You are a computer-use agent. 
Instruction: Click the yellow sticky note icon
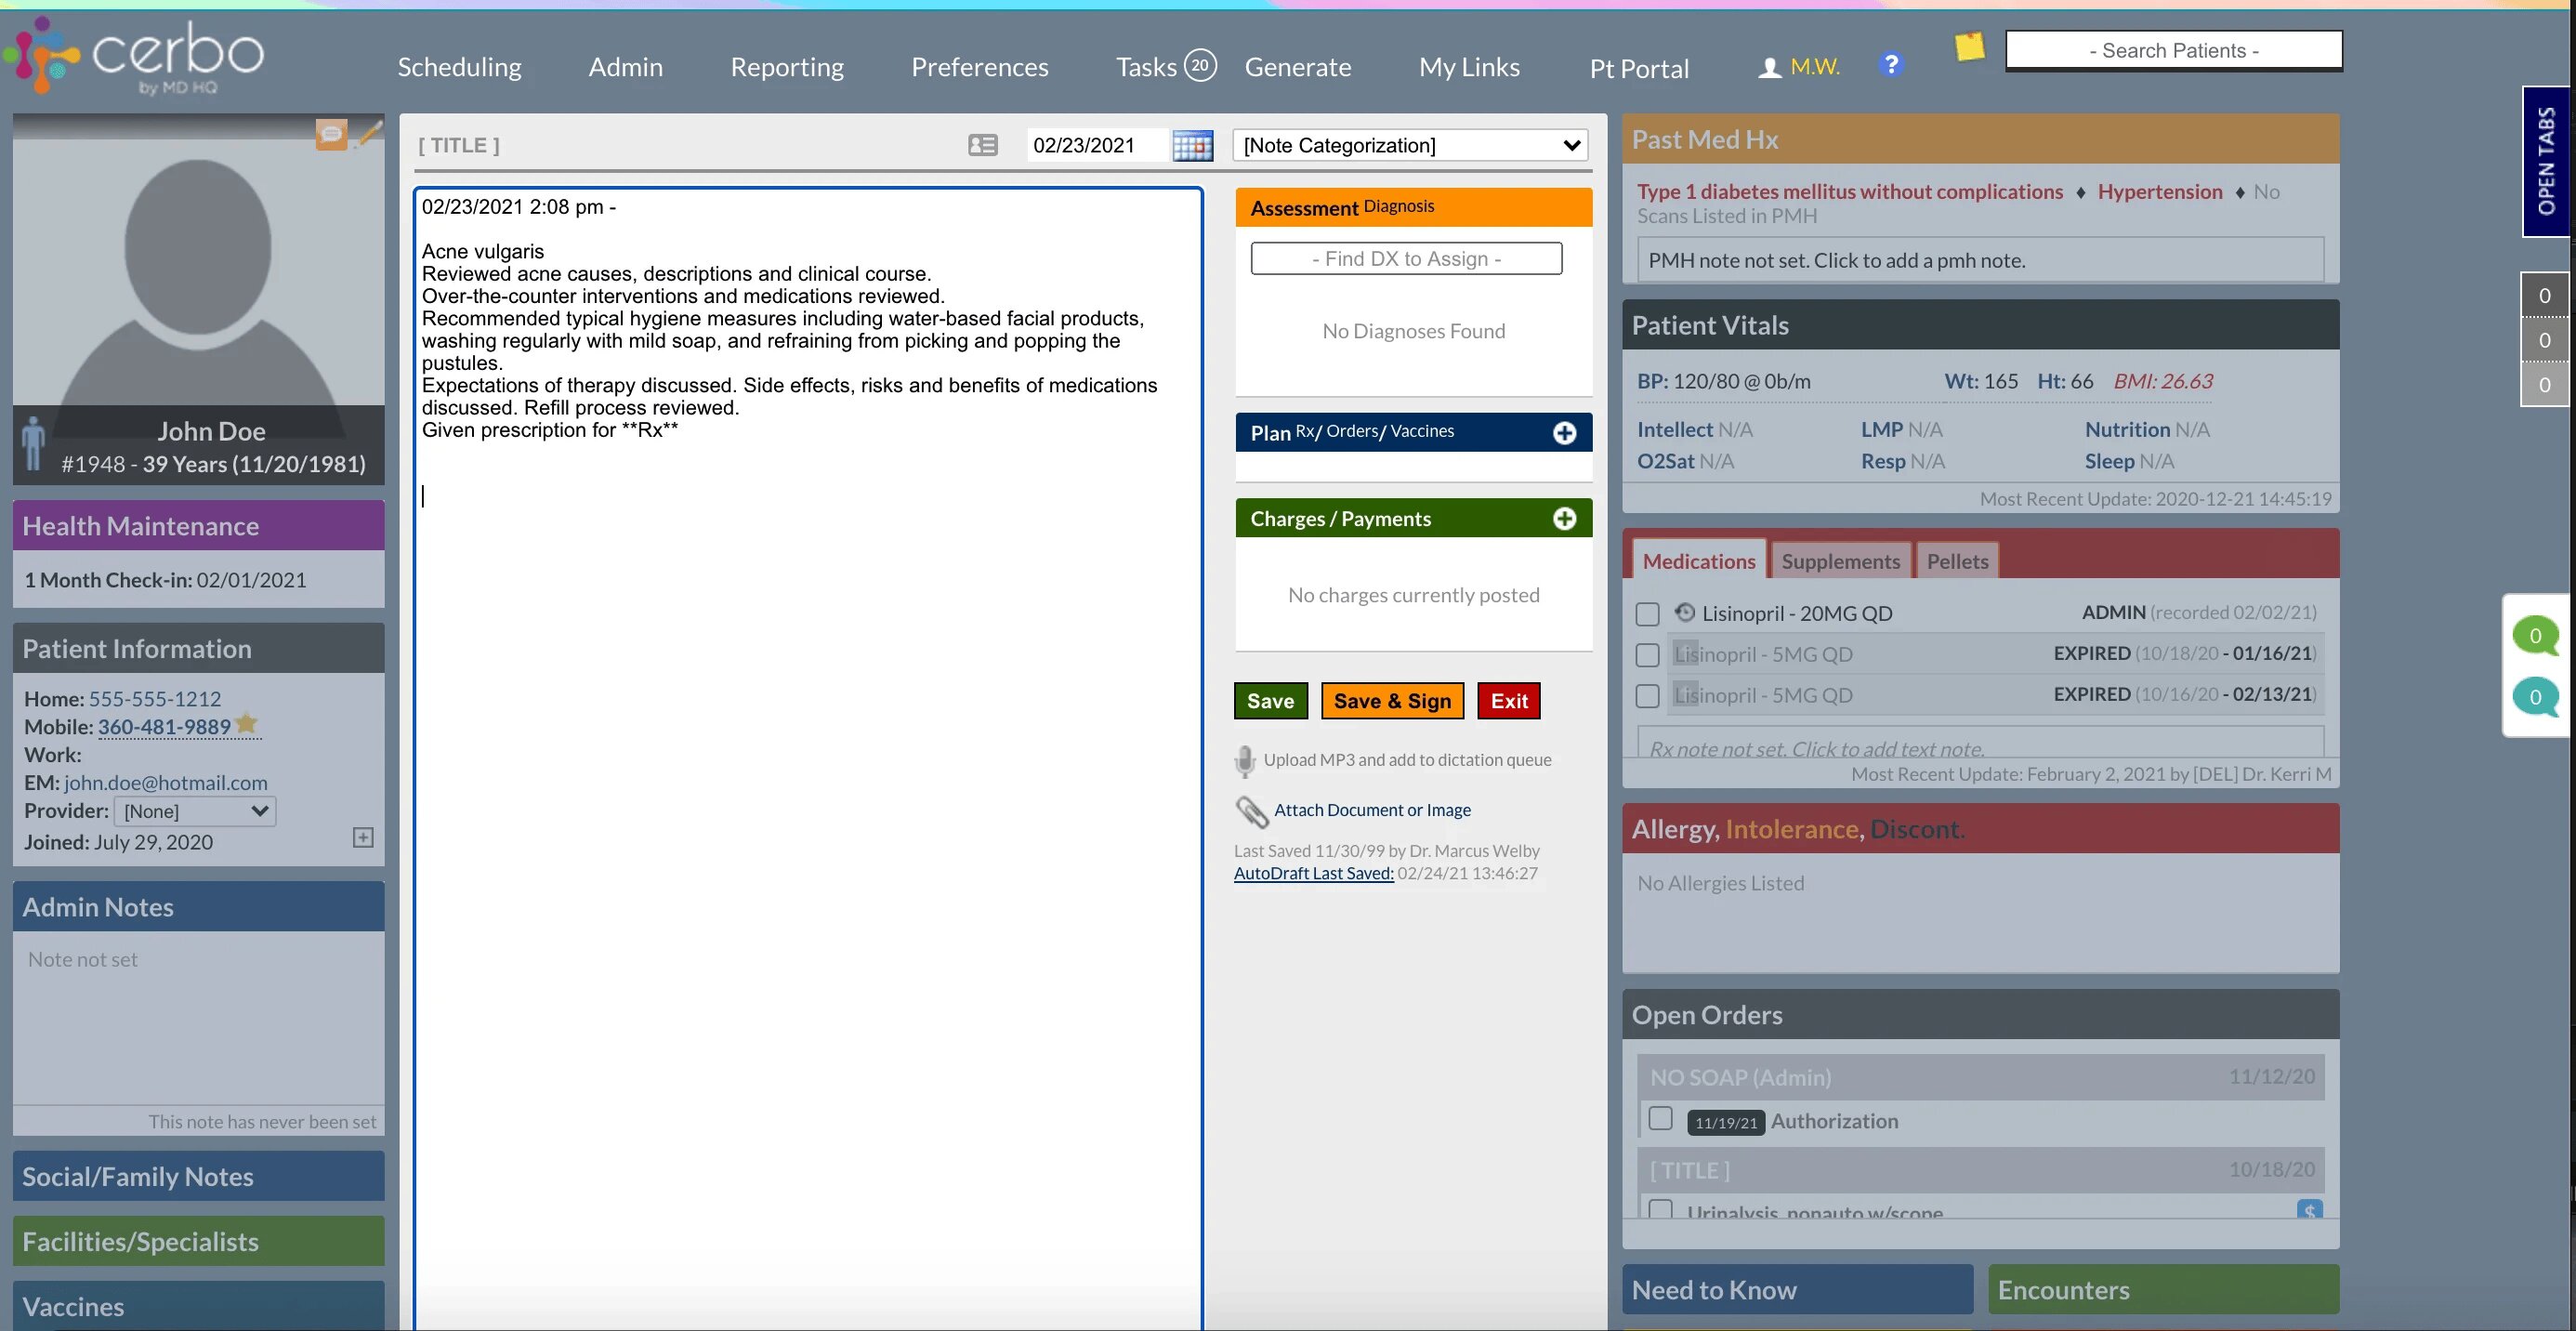click(1969, 47)
